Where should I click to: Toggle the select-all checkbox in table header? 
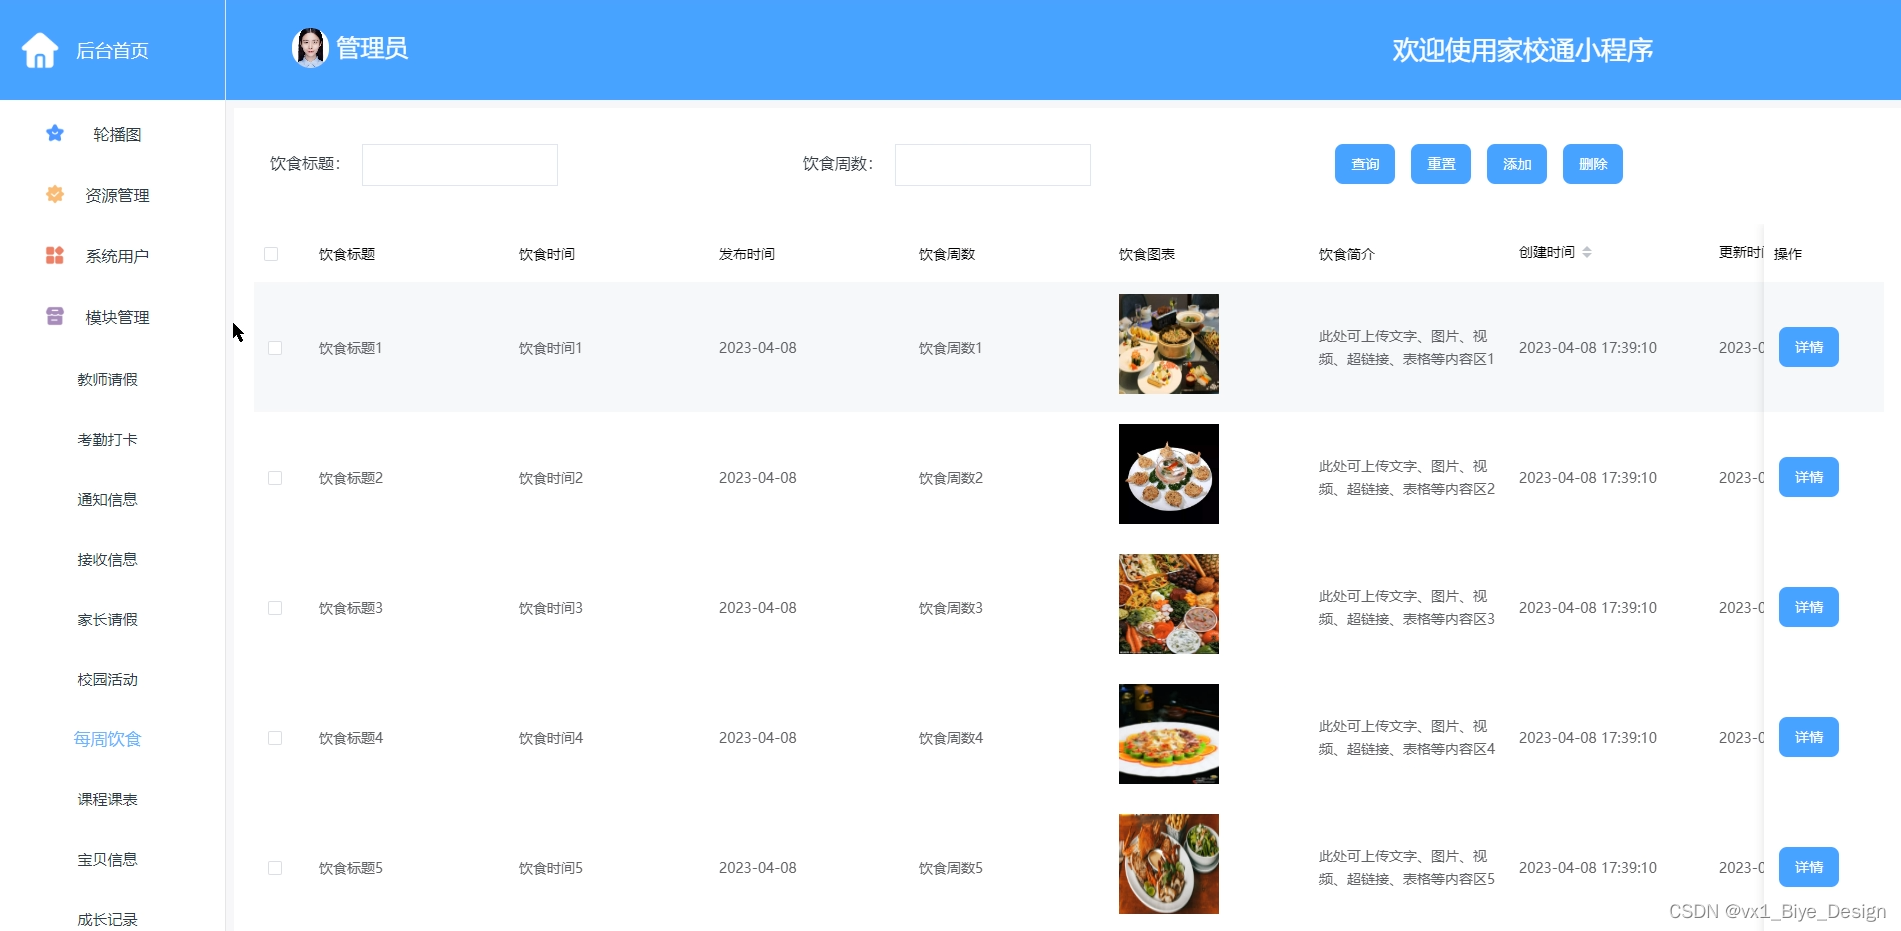click(x=271, y=254)
